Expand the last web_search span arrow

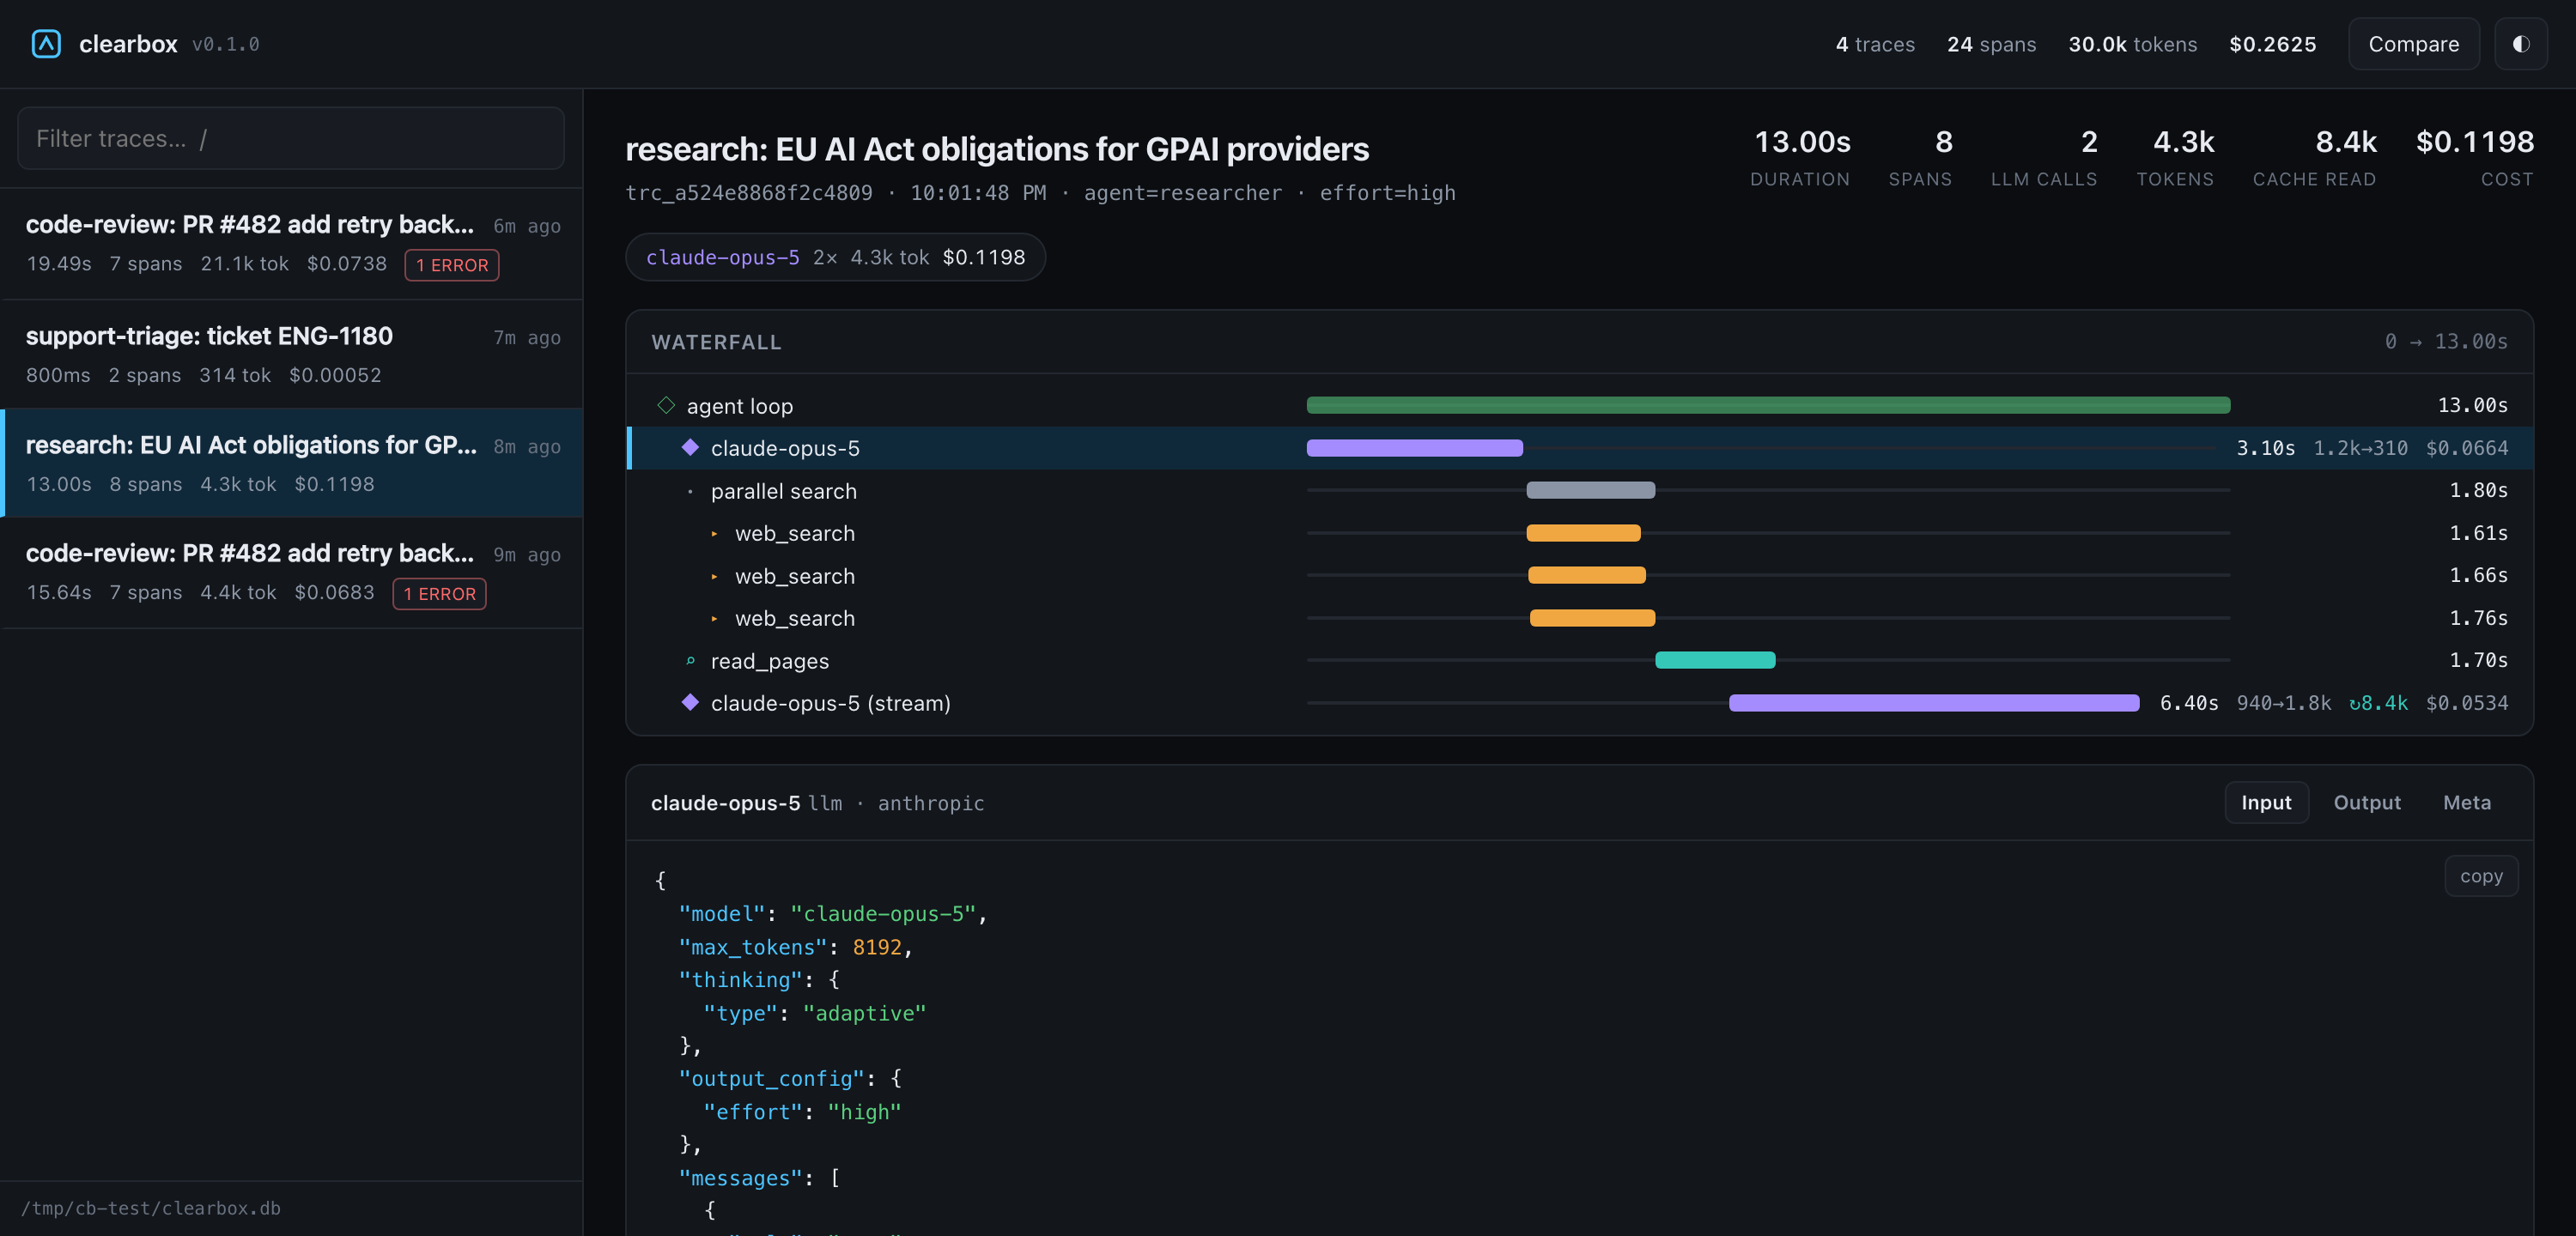click(x=714, y=619)
